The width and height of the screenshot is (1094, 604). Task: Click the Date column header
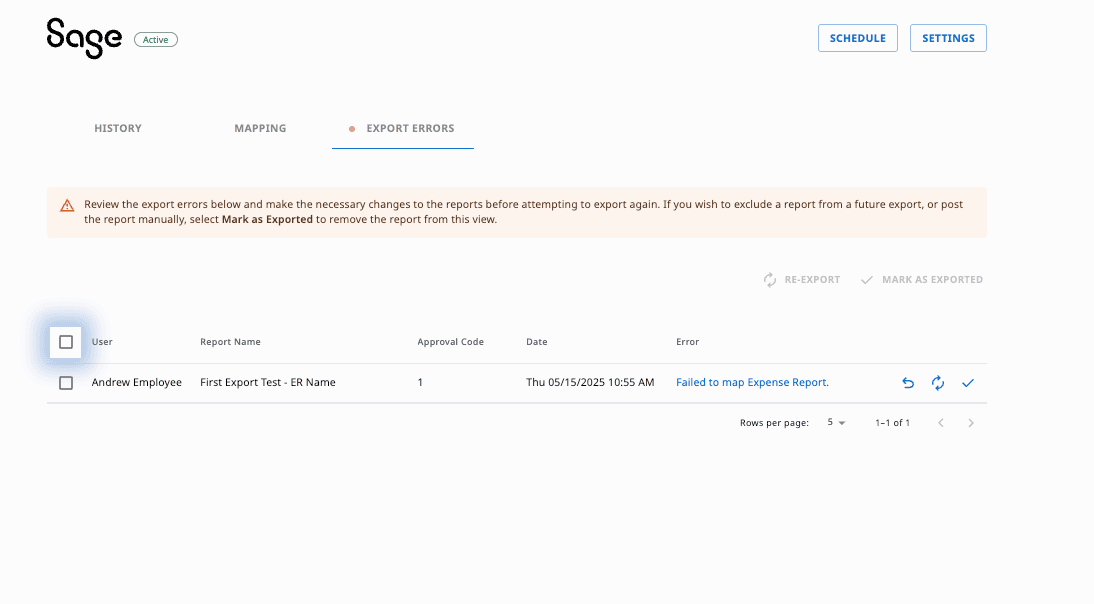click(x=537, y=342)
